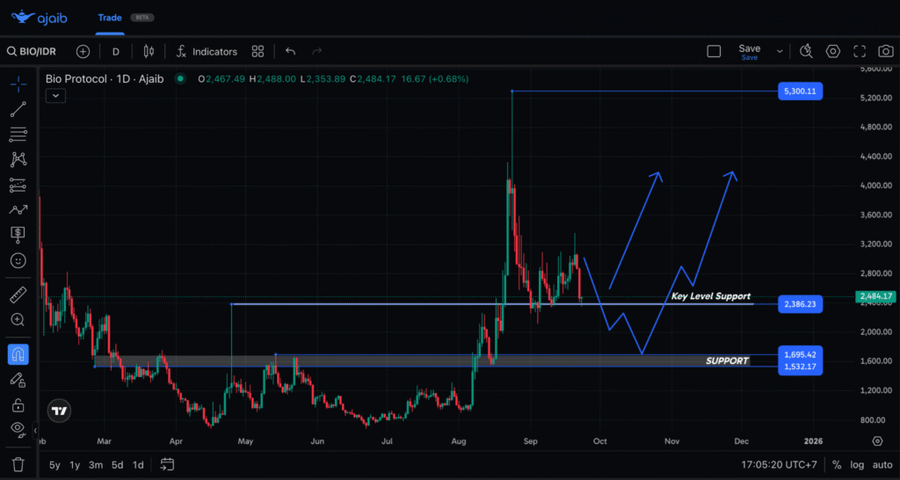Open chart settings hexagon icon
Image resolution: width=900 pixels, height=480 pixels.
click(833, 52)
